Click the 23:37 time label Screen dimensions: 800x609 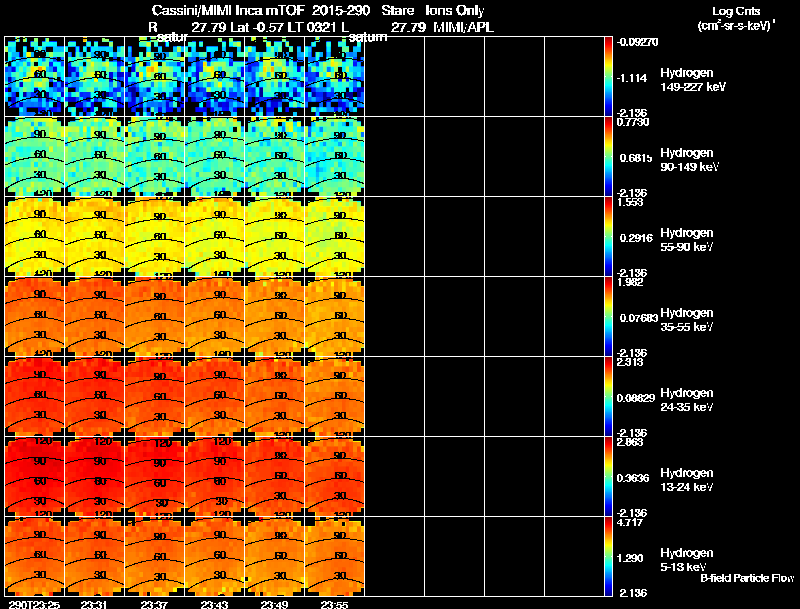pos(154,604)
